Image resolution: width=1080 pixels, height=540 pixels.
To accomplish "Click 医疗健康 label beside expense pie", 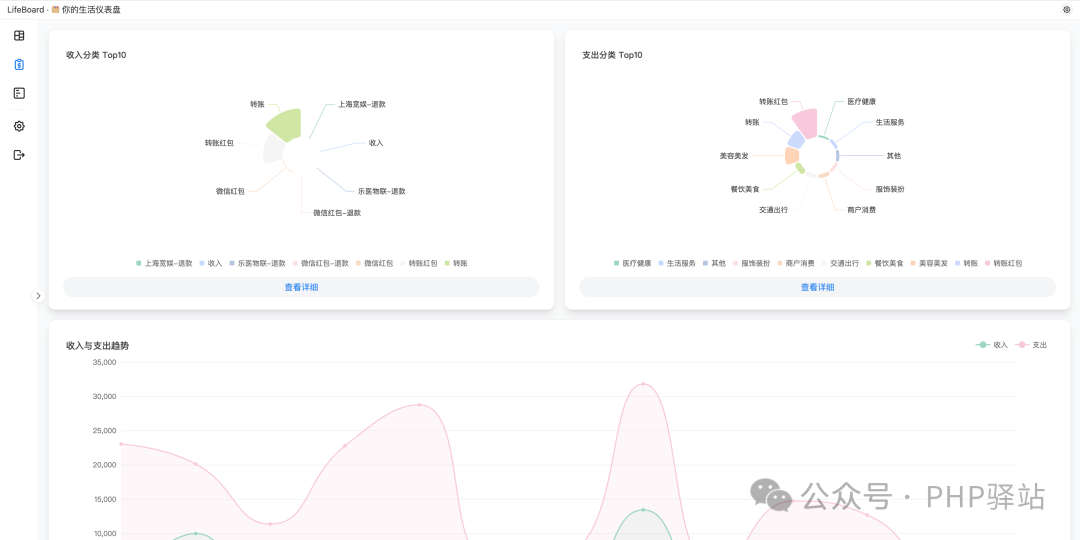I will click(862, 102).
